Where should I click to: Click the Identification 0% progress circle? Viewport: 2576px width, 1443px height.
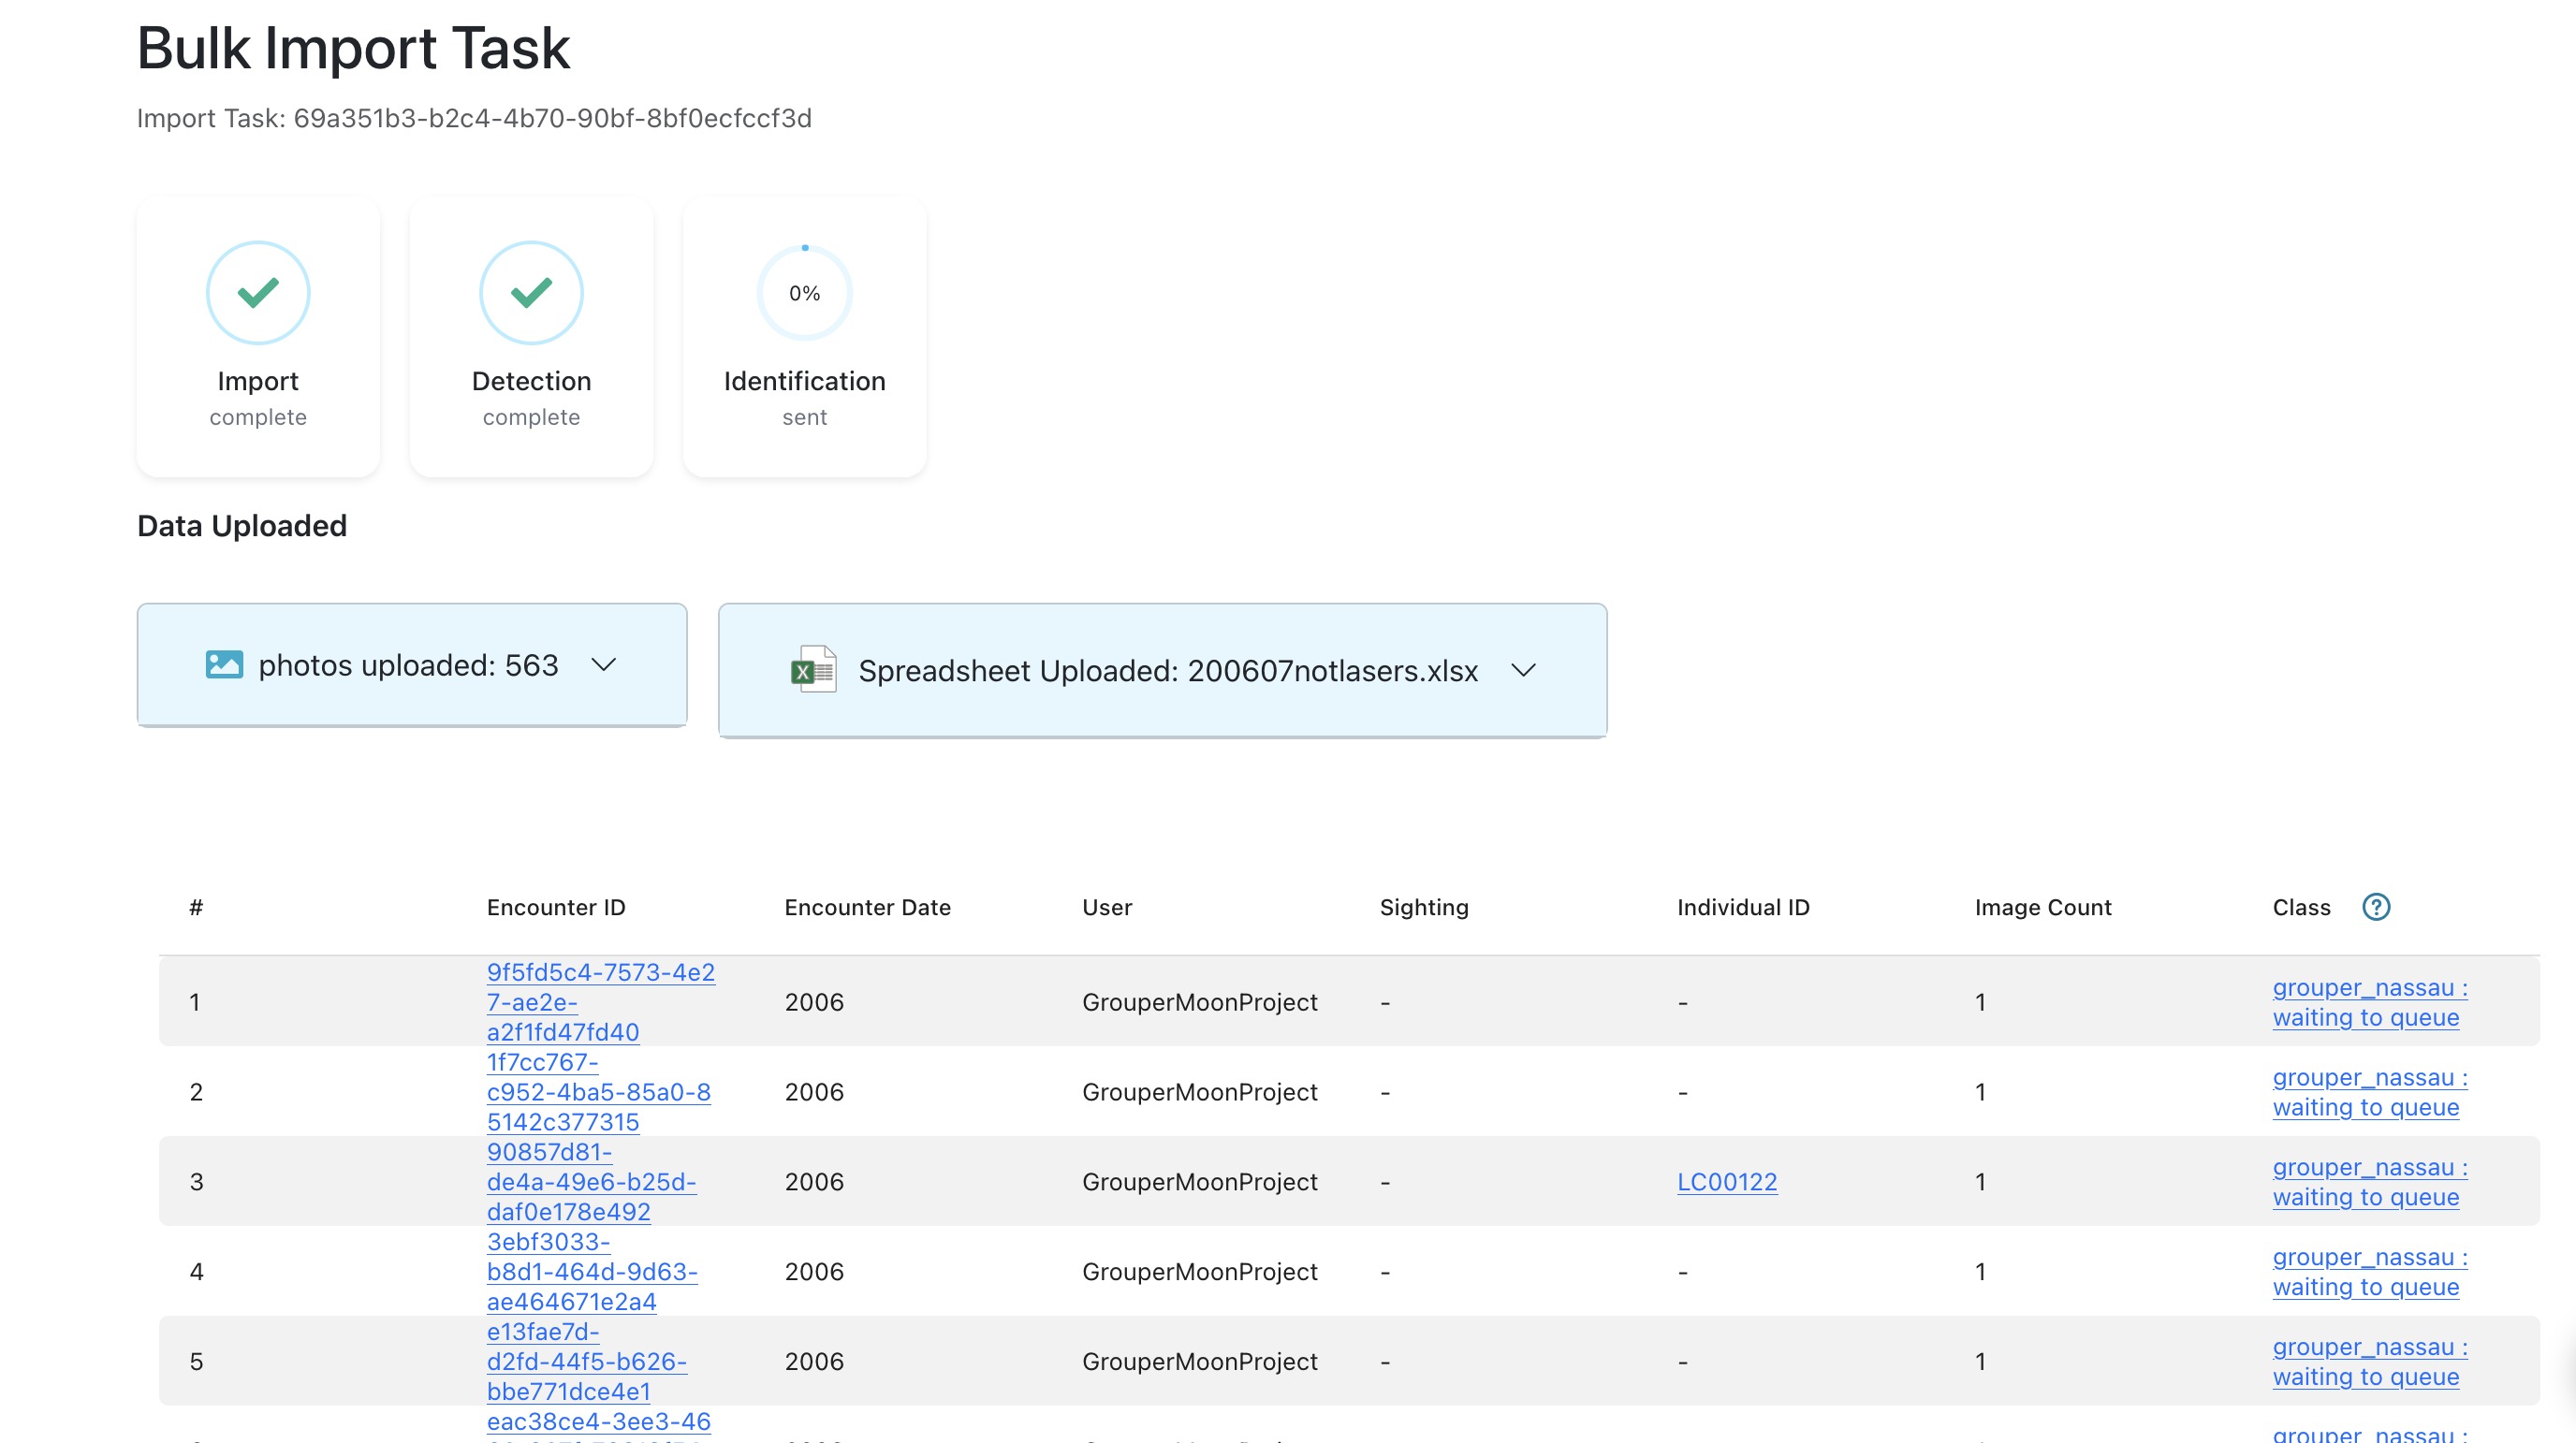pos(804,293)
